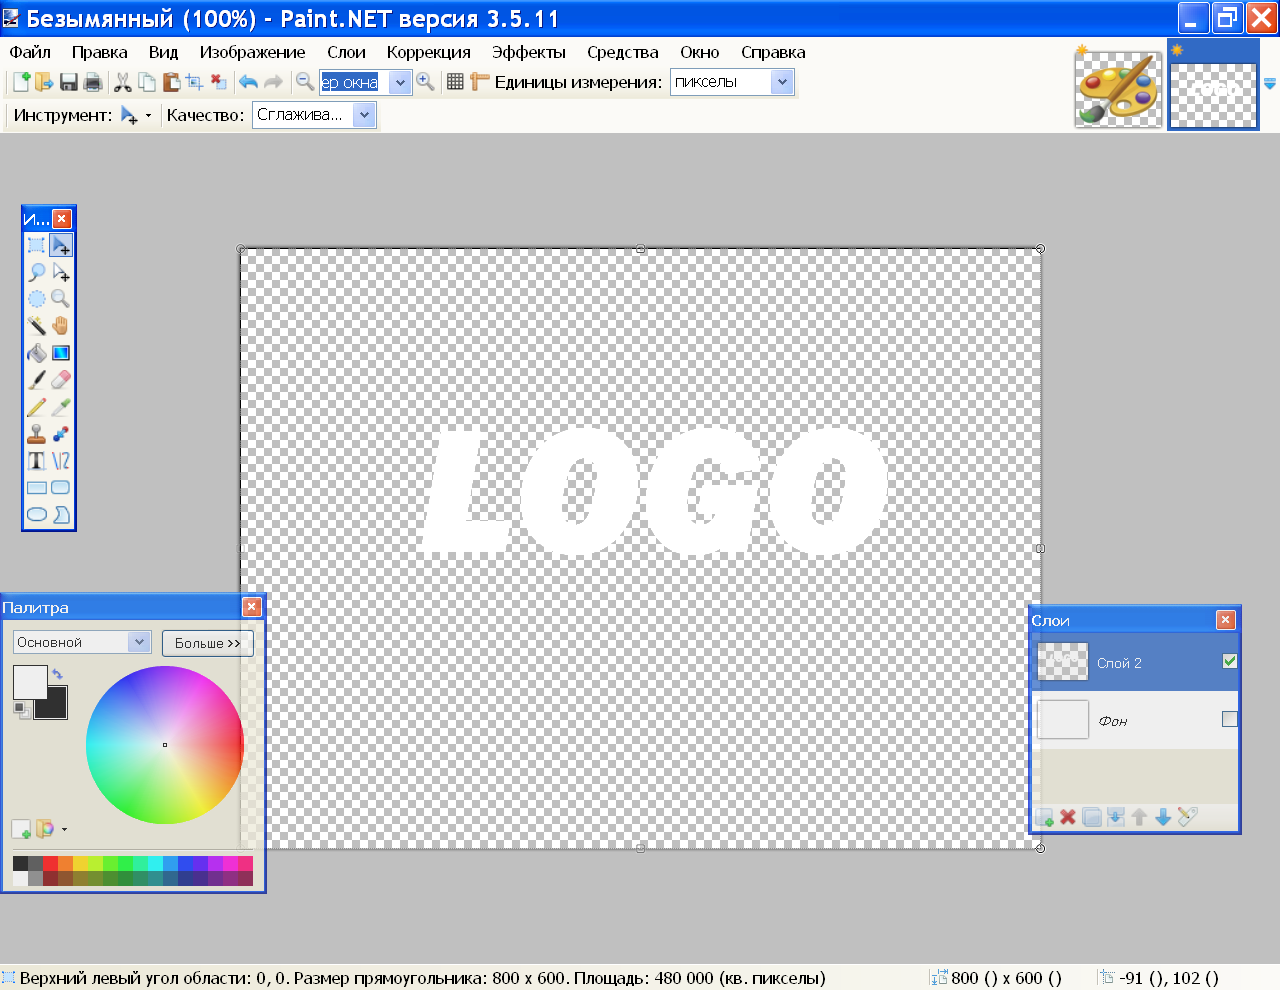Select the Pencil tool
Image resolution: width=1280 pixels, height=990 pixels.
tap(37, 407)
